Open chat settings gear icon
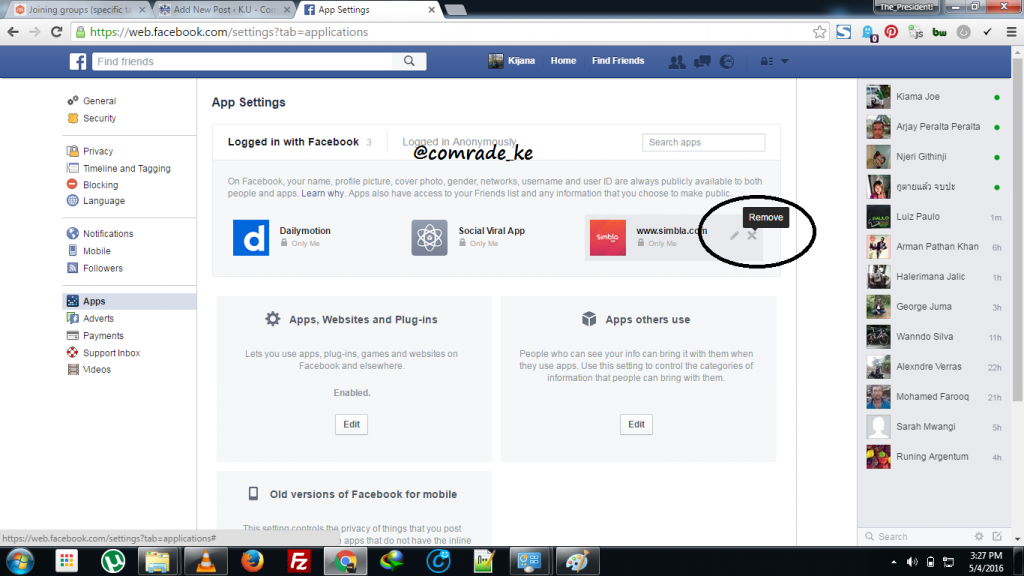Screen dimensions: 1024x576 tap(978, 536)
